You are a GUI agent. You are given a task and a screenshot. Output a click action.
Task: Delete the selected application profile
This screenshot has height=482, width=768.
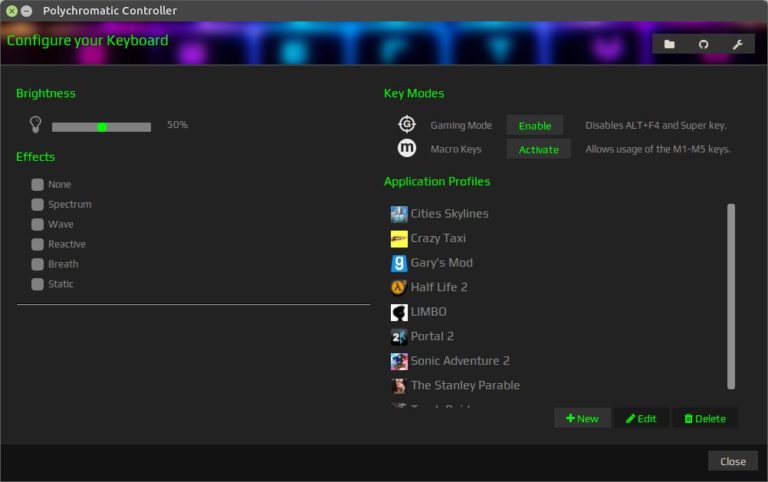tap(705, 418)
